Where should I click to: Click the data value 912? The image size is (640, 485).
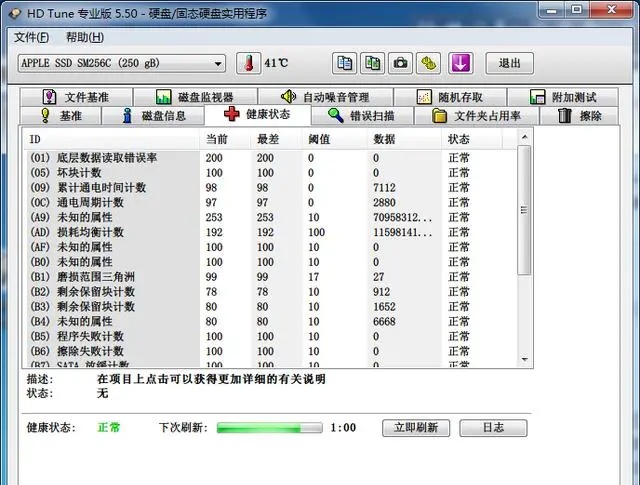click(x=381, y=292)
